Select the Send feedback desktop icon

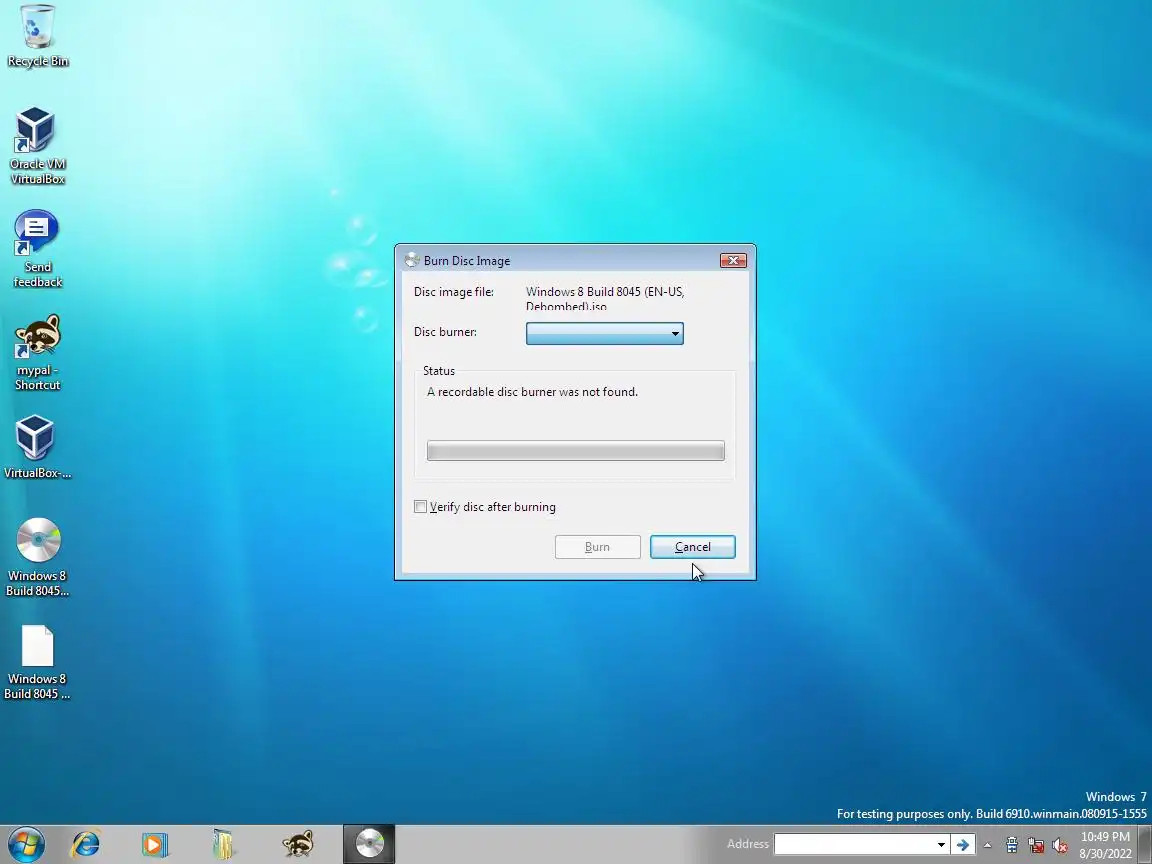coord(37,248)
